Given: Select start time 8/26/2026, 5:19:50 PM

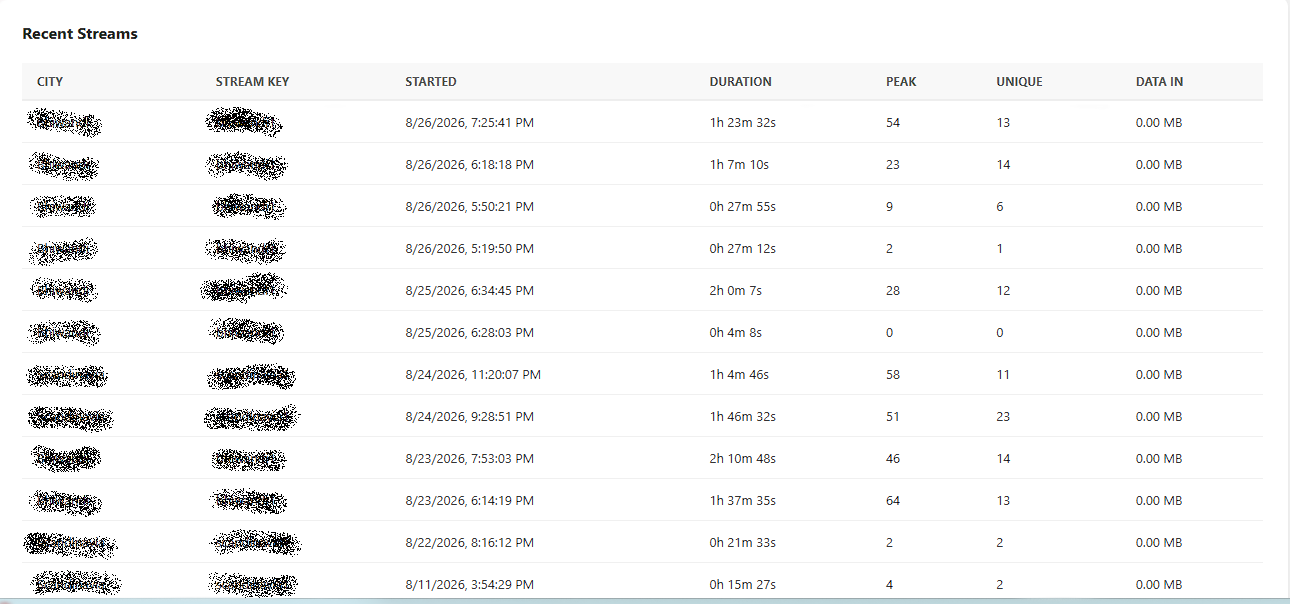Looking at the screenshot, I should (x=469, y=249).
